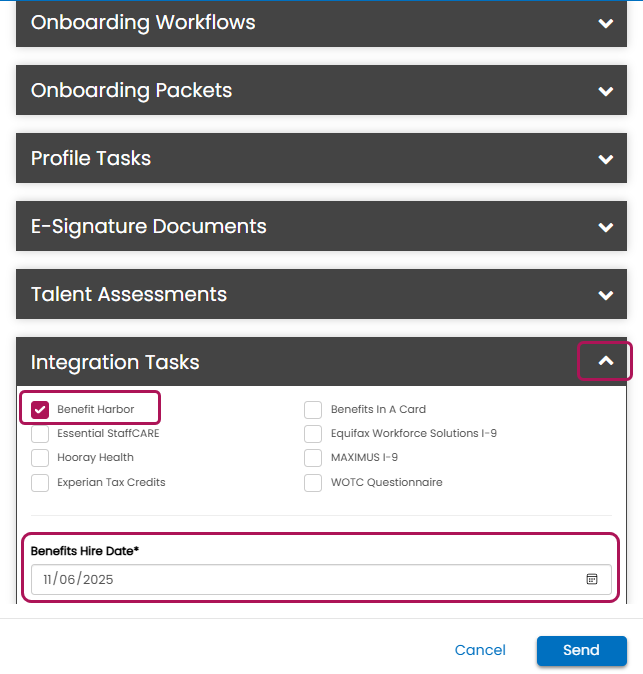Expand E-Signature Documents chevron

(x=606, y=227)
